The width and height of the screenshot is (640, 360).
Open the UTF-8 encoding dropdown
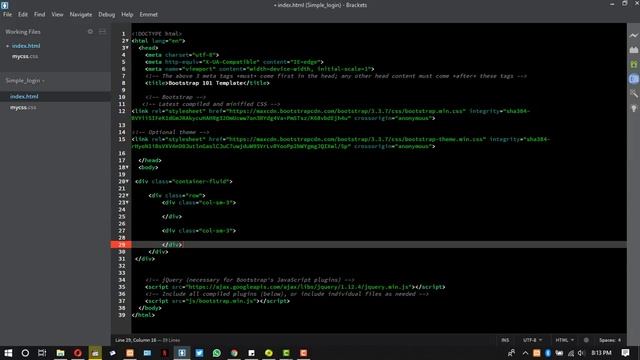532,340
